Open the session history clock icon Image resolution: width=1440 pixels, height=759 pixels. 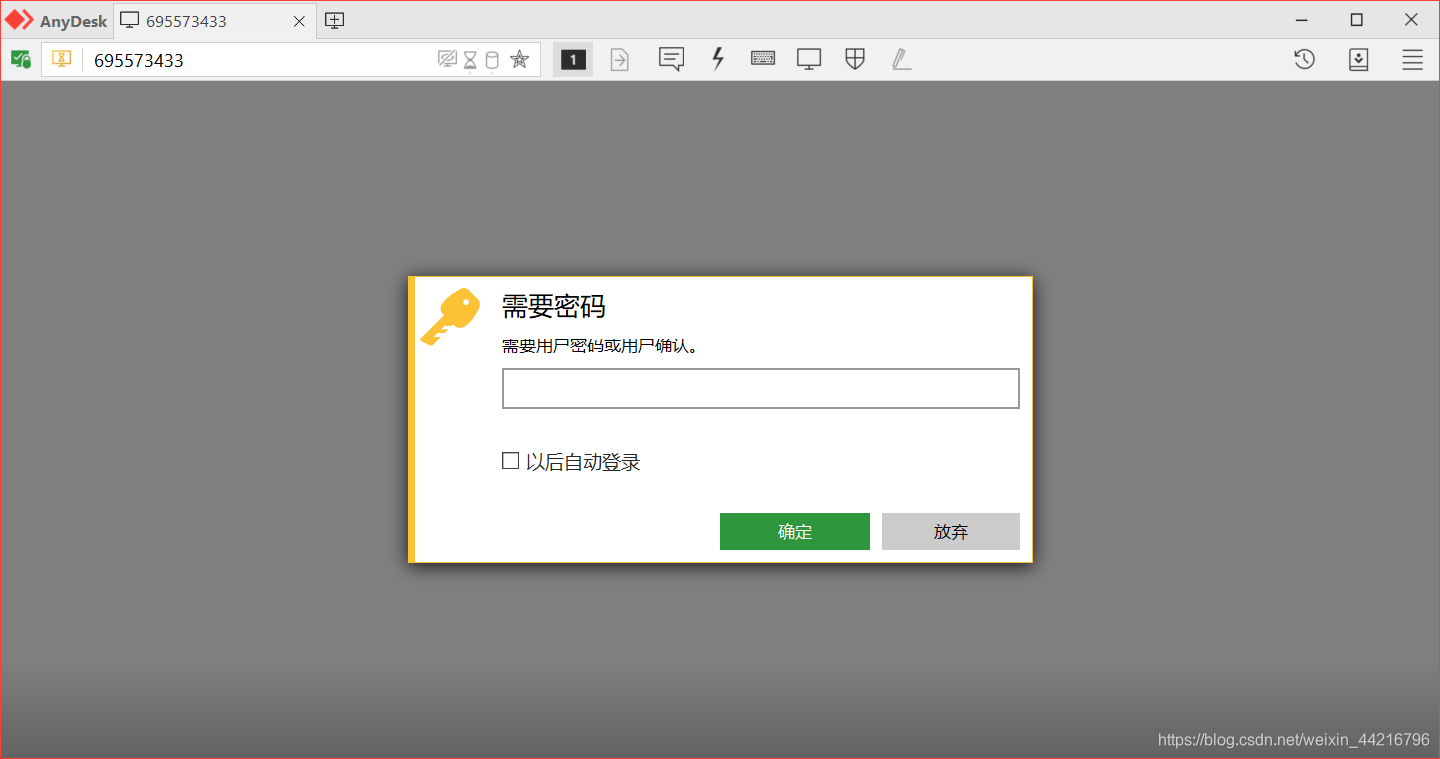click(1304, 60)
